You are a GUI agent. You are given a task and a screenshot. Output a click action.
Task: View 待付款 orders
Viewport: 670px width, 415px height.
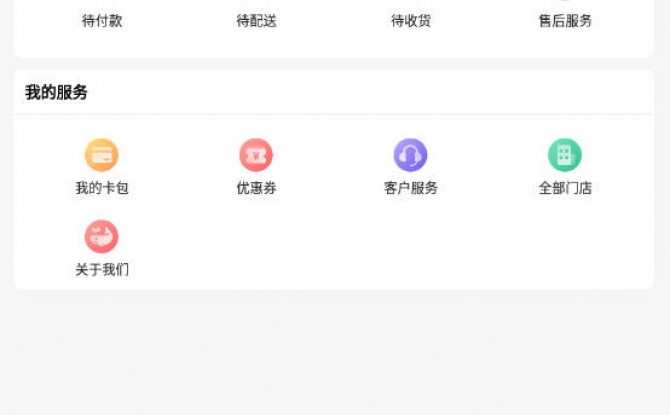tap(102, 21)
